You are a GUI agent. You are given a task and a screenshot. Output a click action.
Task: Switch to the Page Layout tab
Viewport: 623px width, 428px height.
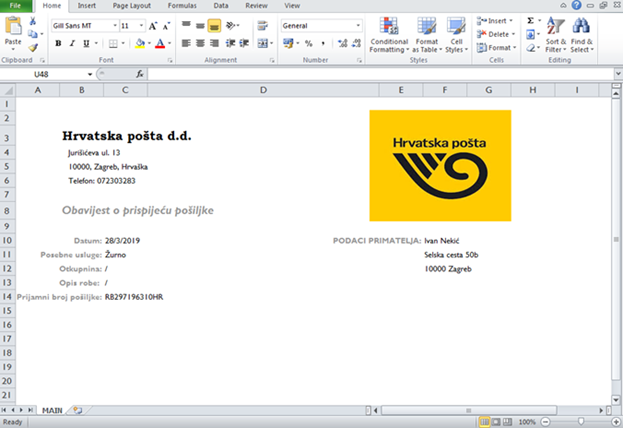pos(132,6)
